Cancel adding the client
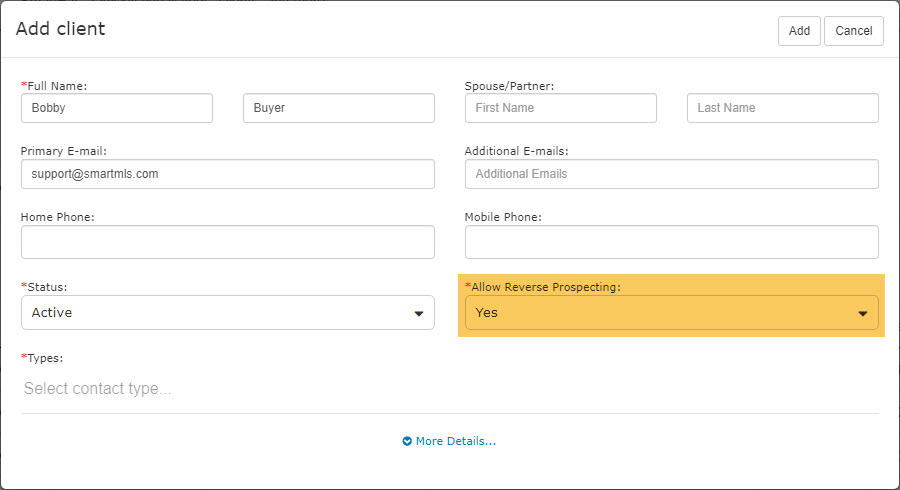The height and width of the screenshot is (490, 900). [x=854, y=31]
